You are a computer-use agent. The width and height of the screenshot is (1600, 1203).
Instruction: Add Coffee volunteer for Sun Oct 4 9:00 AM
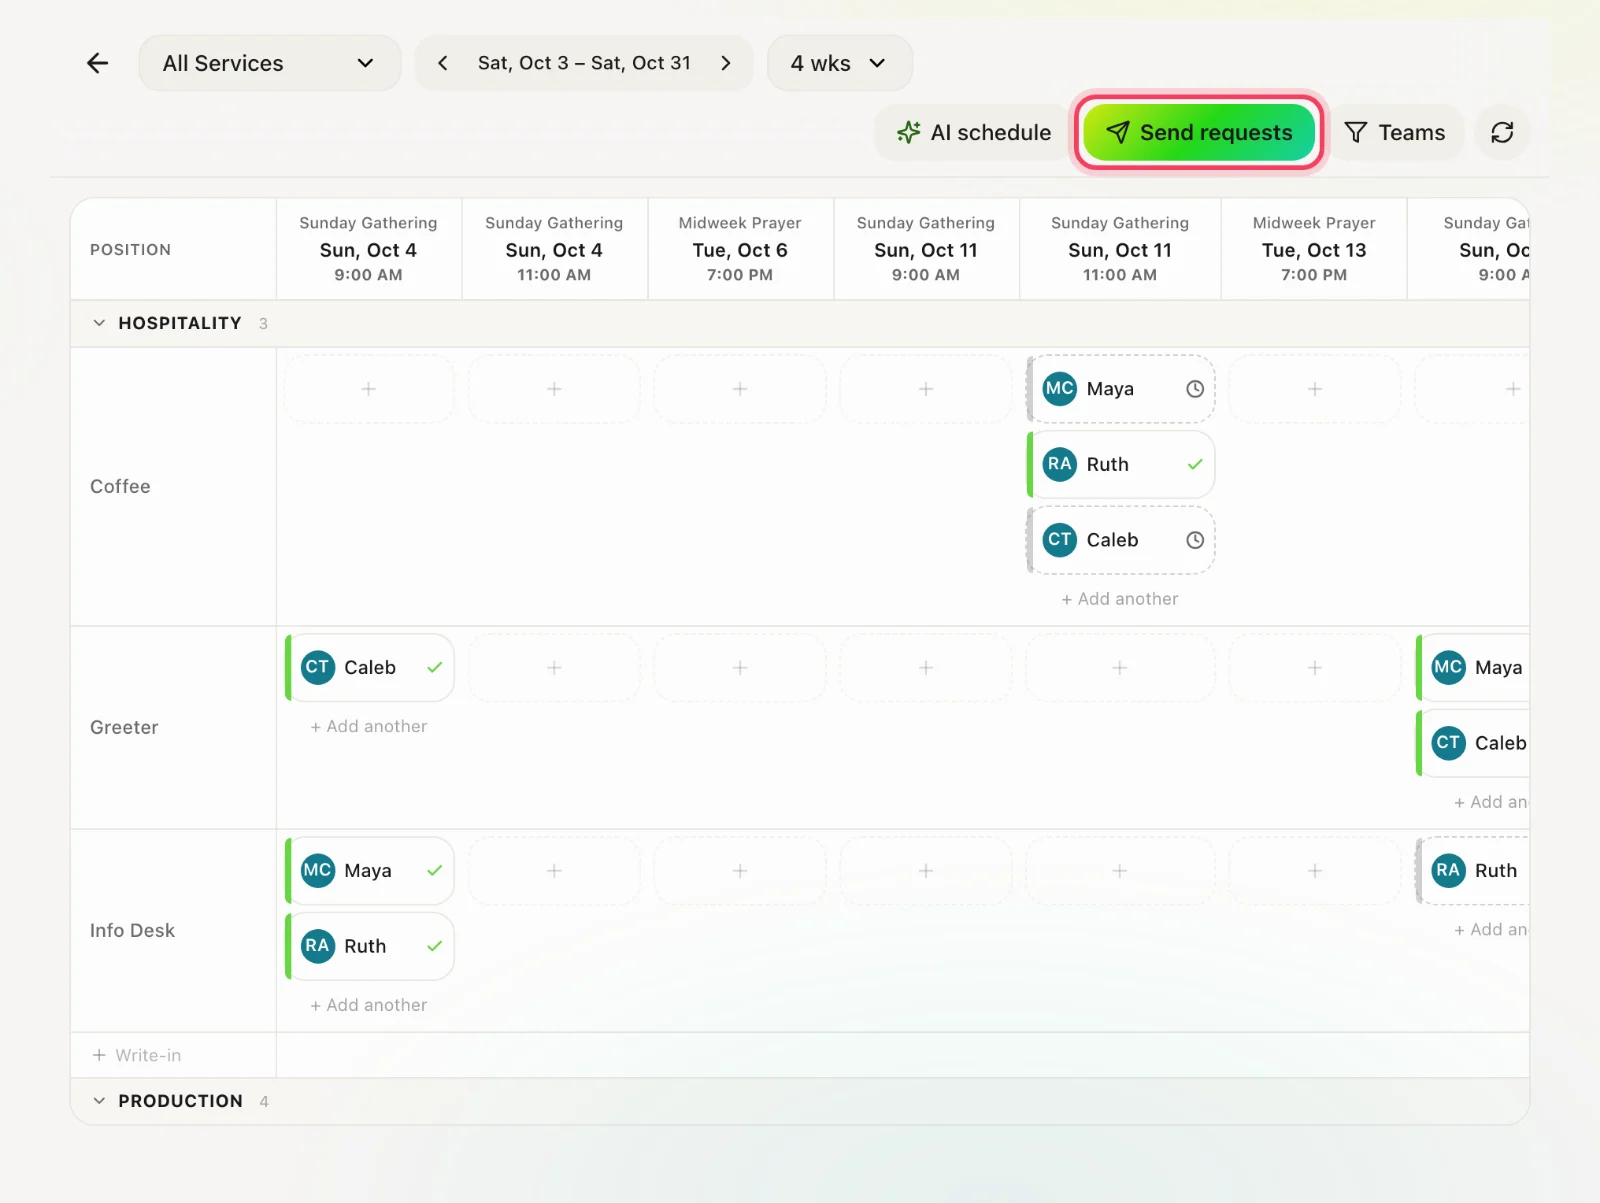[368, 389]
